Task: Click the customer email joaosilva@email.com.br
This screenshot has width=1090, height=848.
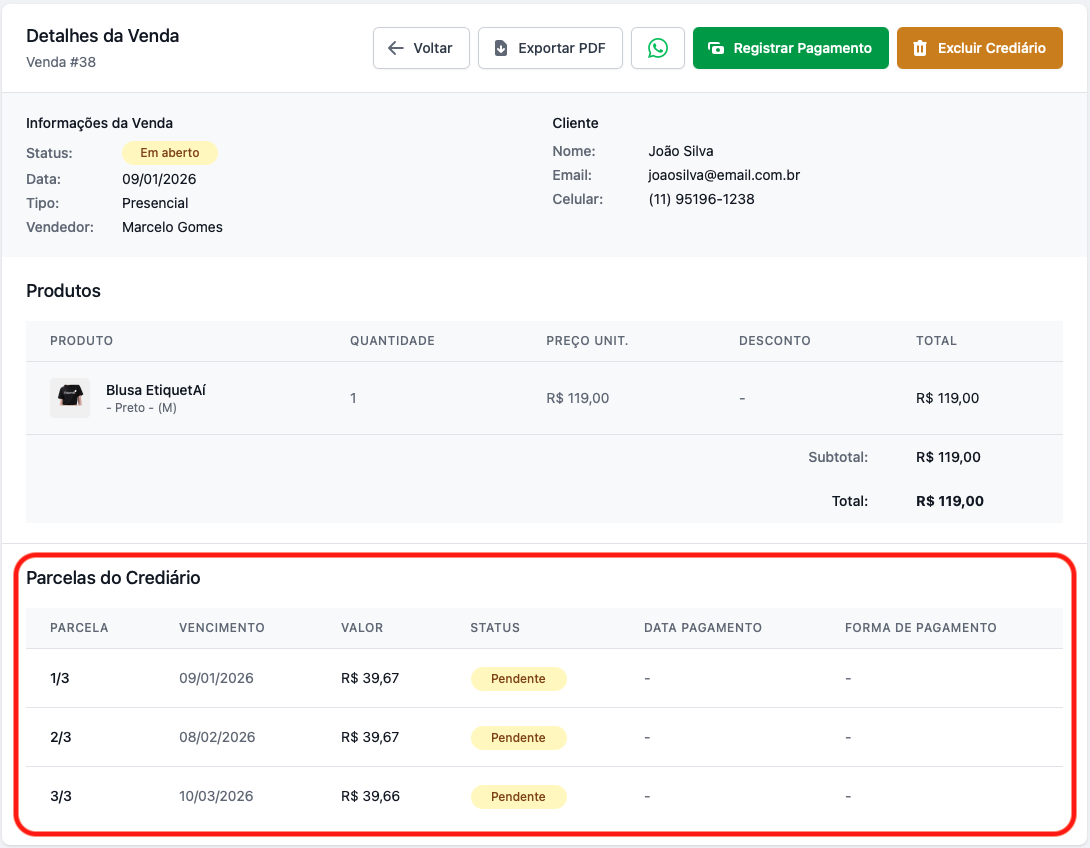Action: click(x=724, y=175)
